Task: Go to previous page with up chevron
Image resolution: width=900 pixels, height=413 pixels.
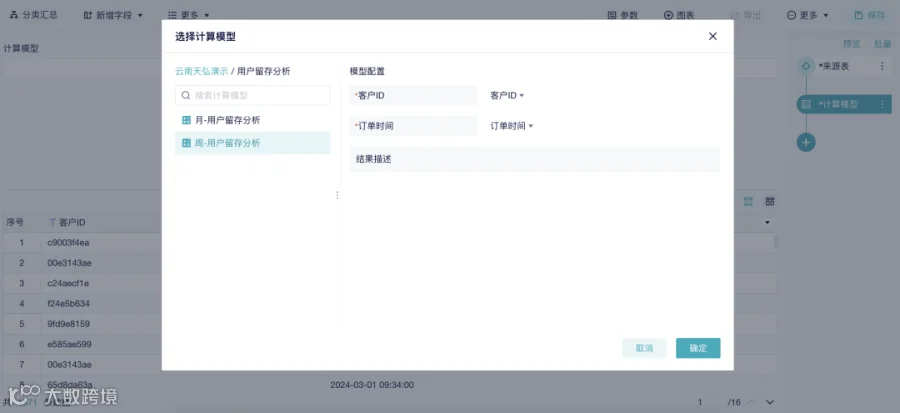Action: click(751, 402)
